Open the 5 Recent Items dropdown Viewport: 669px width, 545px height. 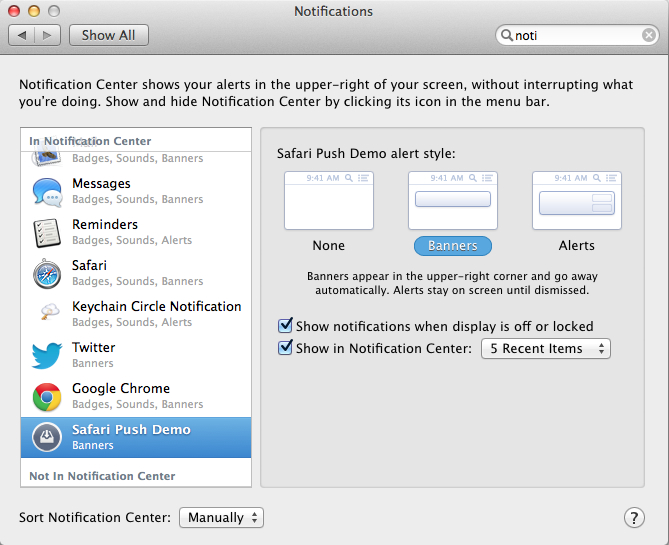point(545,348)
